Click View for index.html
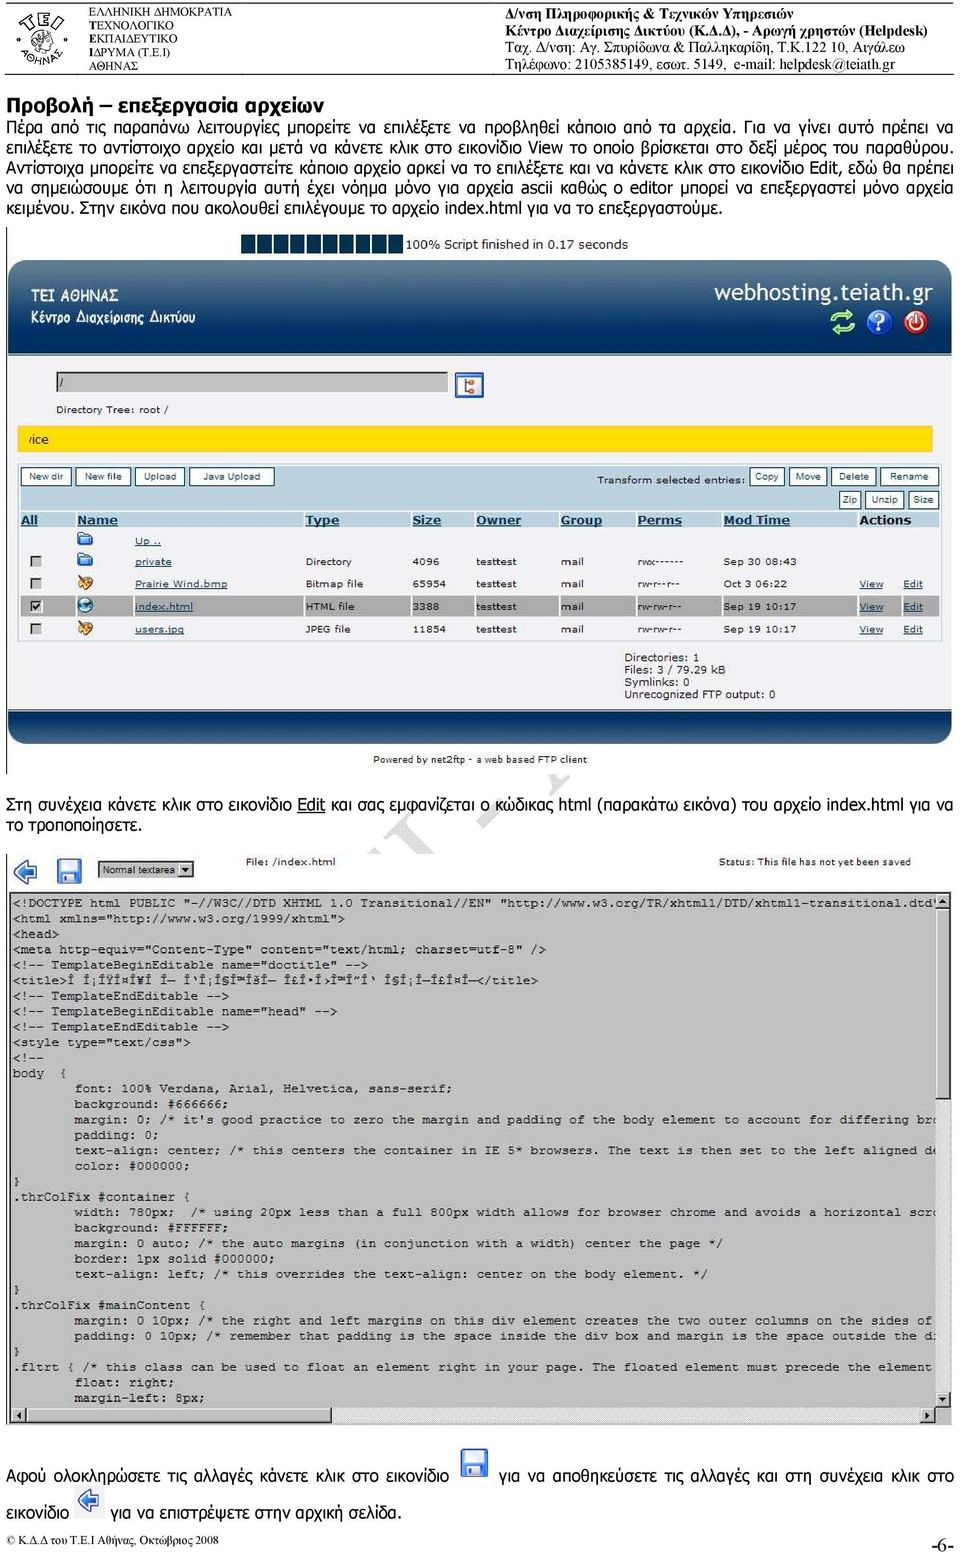 [871, 607]
